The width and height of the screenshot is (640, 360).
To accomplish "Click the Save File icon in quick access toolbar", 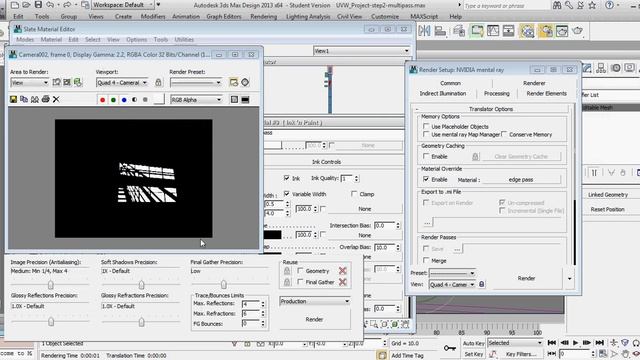I will [38, 5].
